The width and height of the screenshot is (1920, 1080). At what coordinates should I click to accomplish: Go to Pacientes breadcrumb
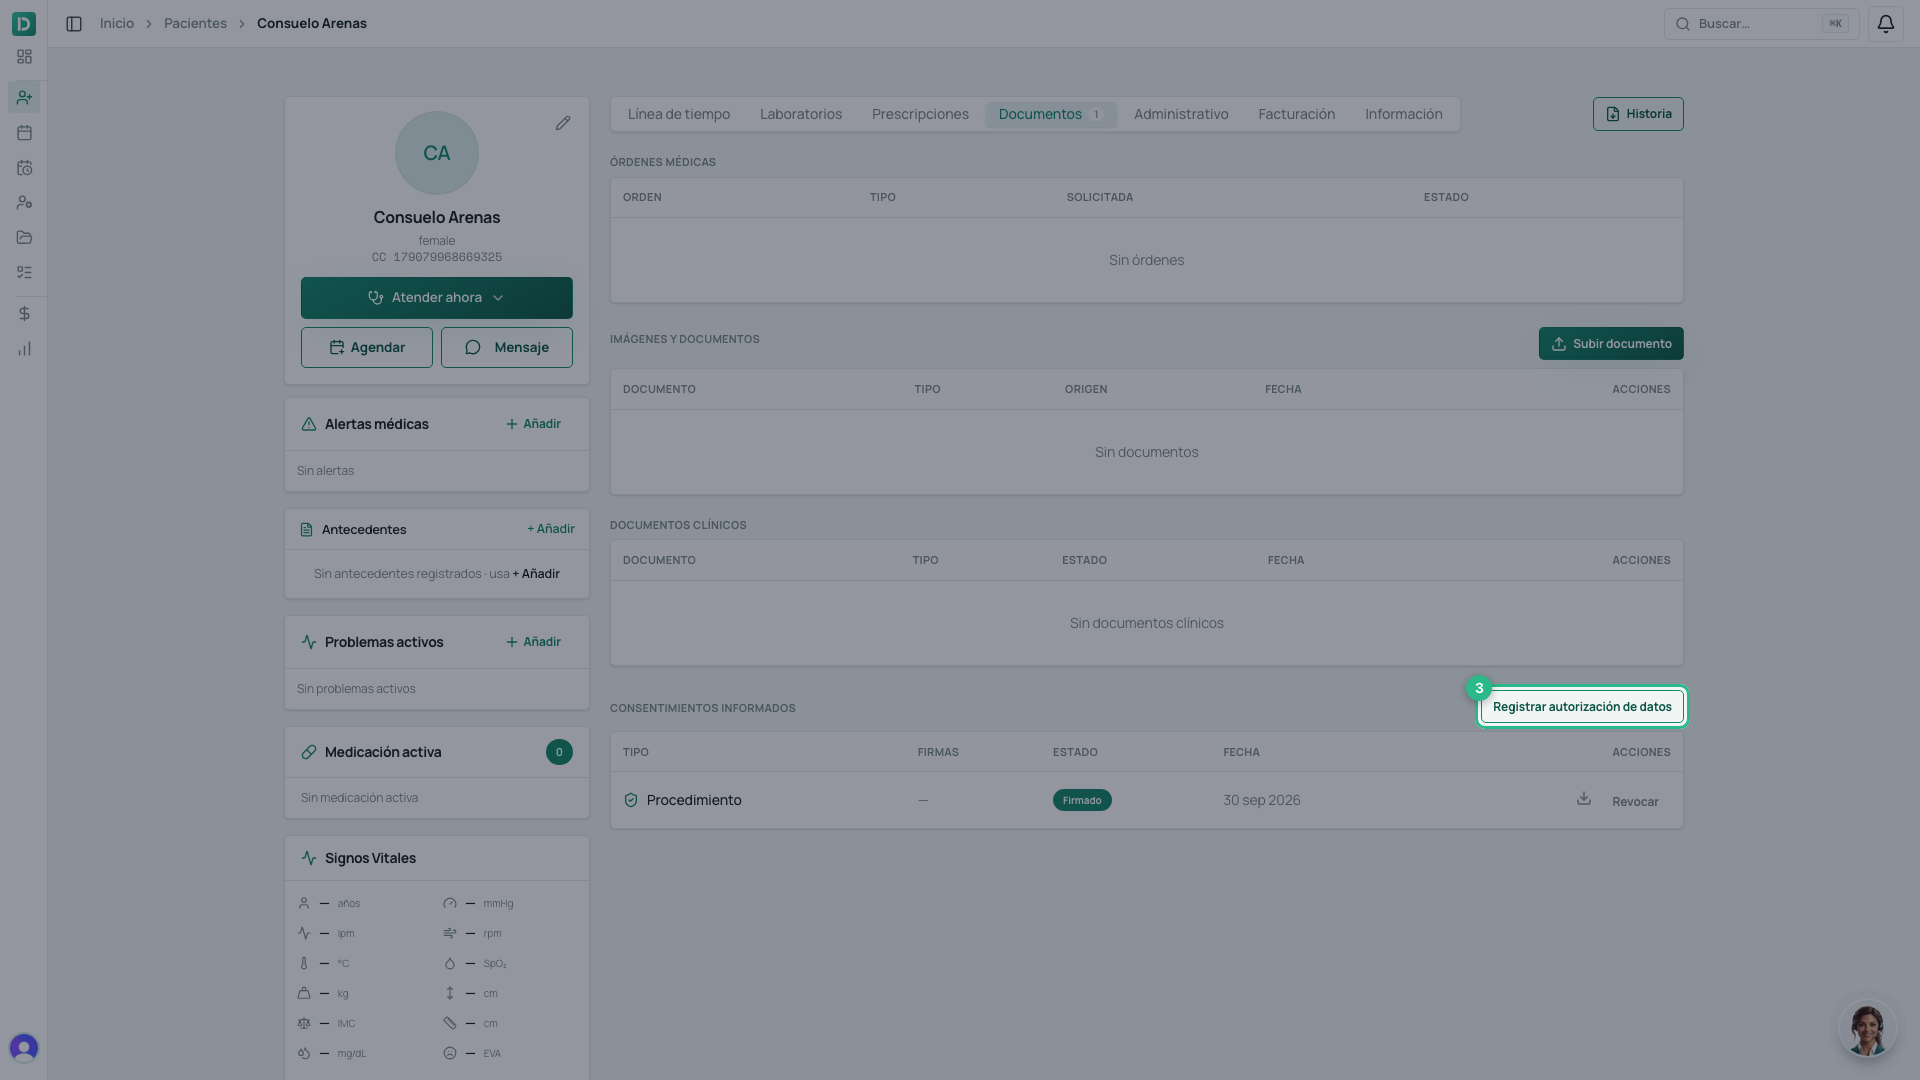pyautogui.click(x=195, y=23)
